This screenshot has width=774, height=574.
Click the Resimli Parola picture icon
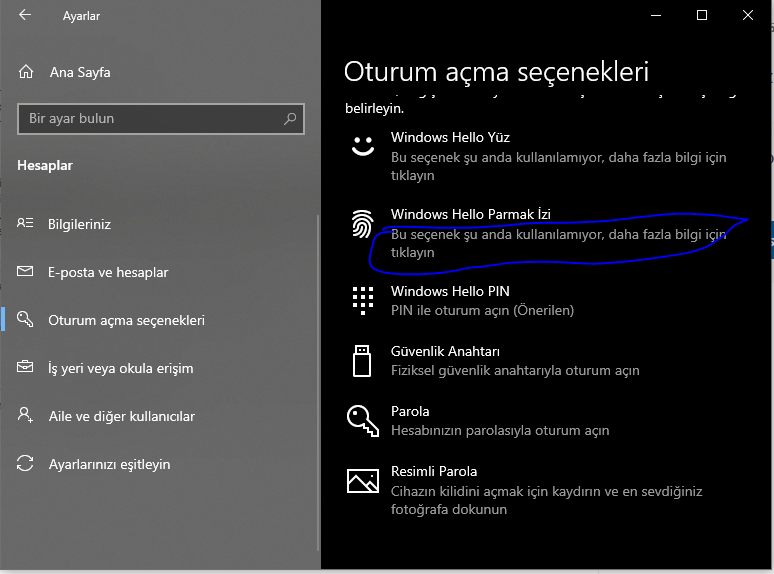pos(363,481)
